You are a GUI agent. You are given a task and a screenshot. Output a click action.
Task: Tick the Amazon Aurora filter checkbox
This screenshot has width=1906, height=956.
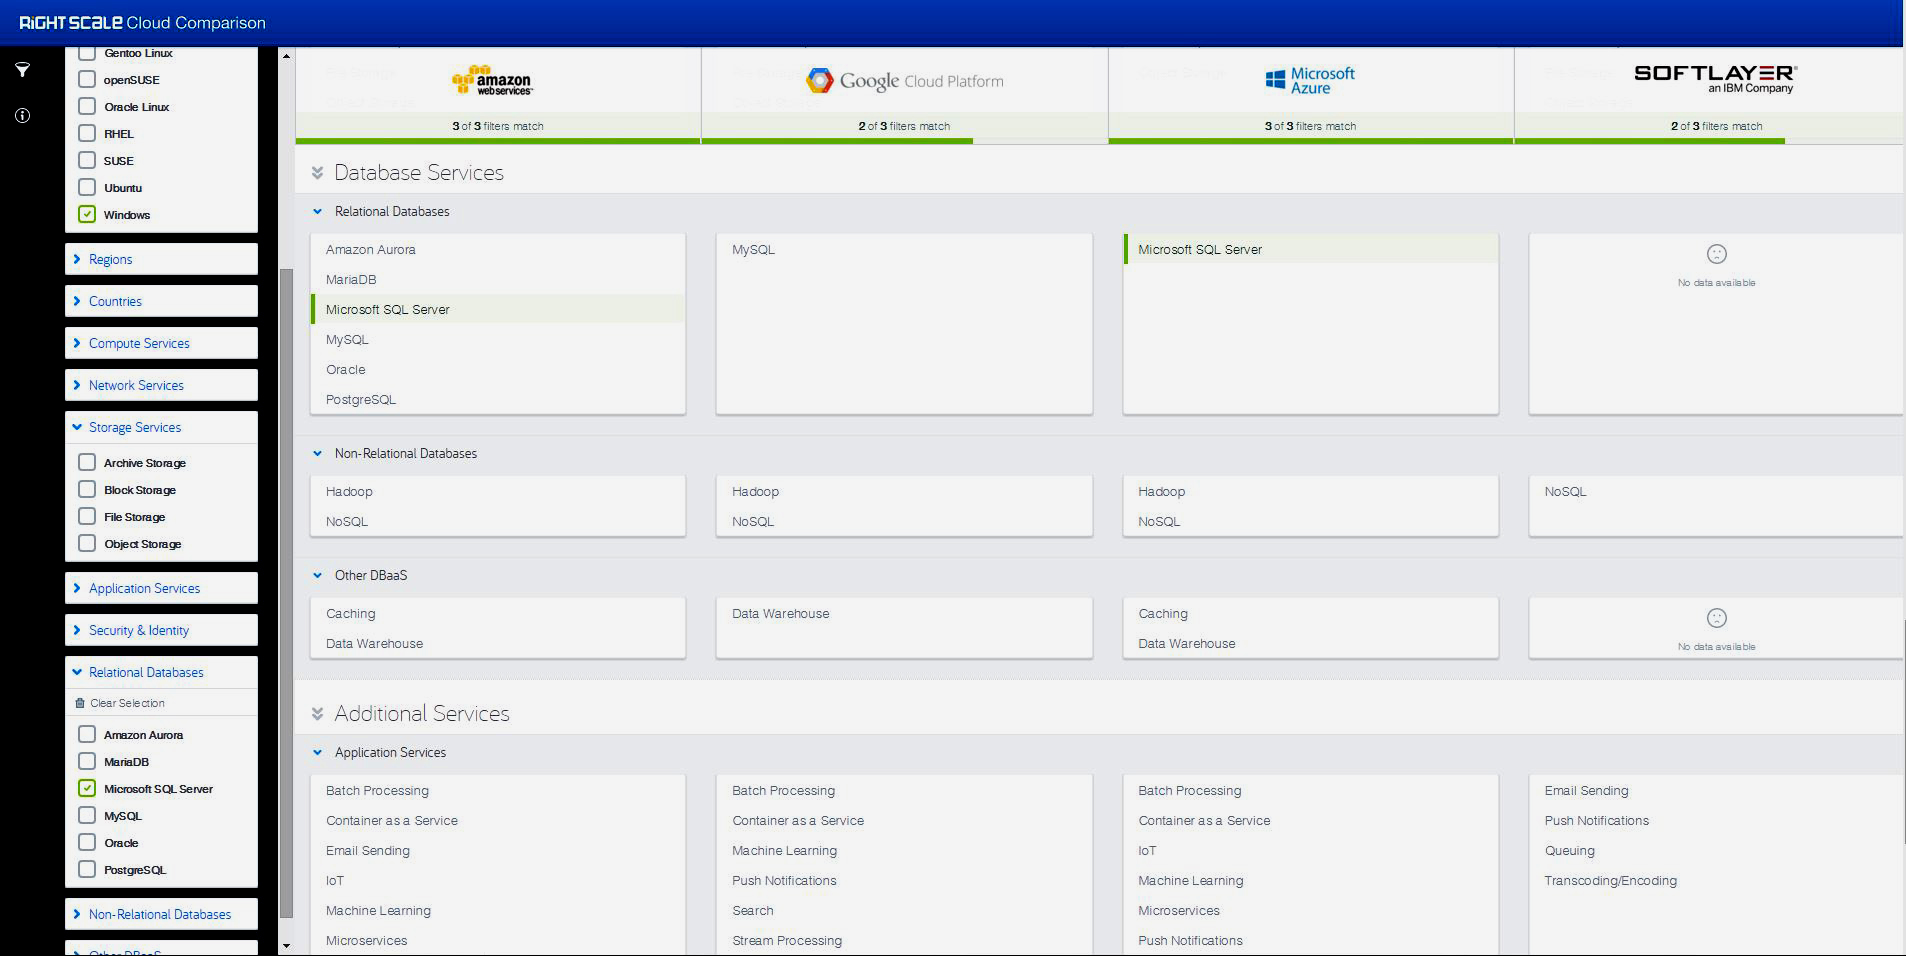pyautogui.click(x=87, y=734)
